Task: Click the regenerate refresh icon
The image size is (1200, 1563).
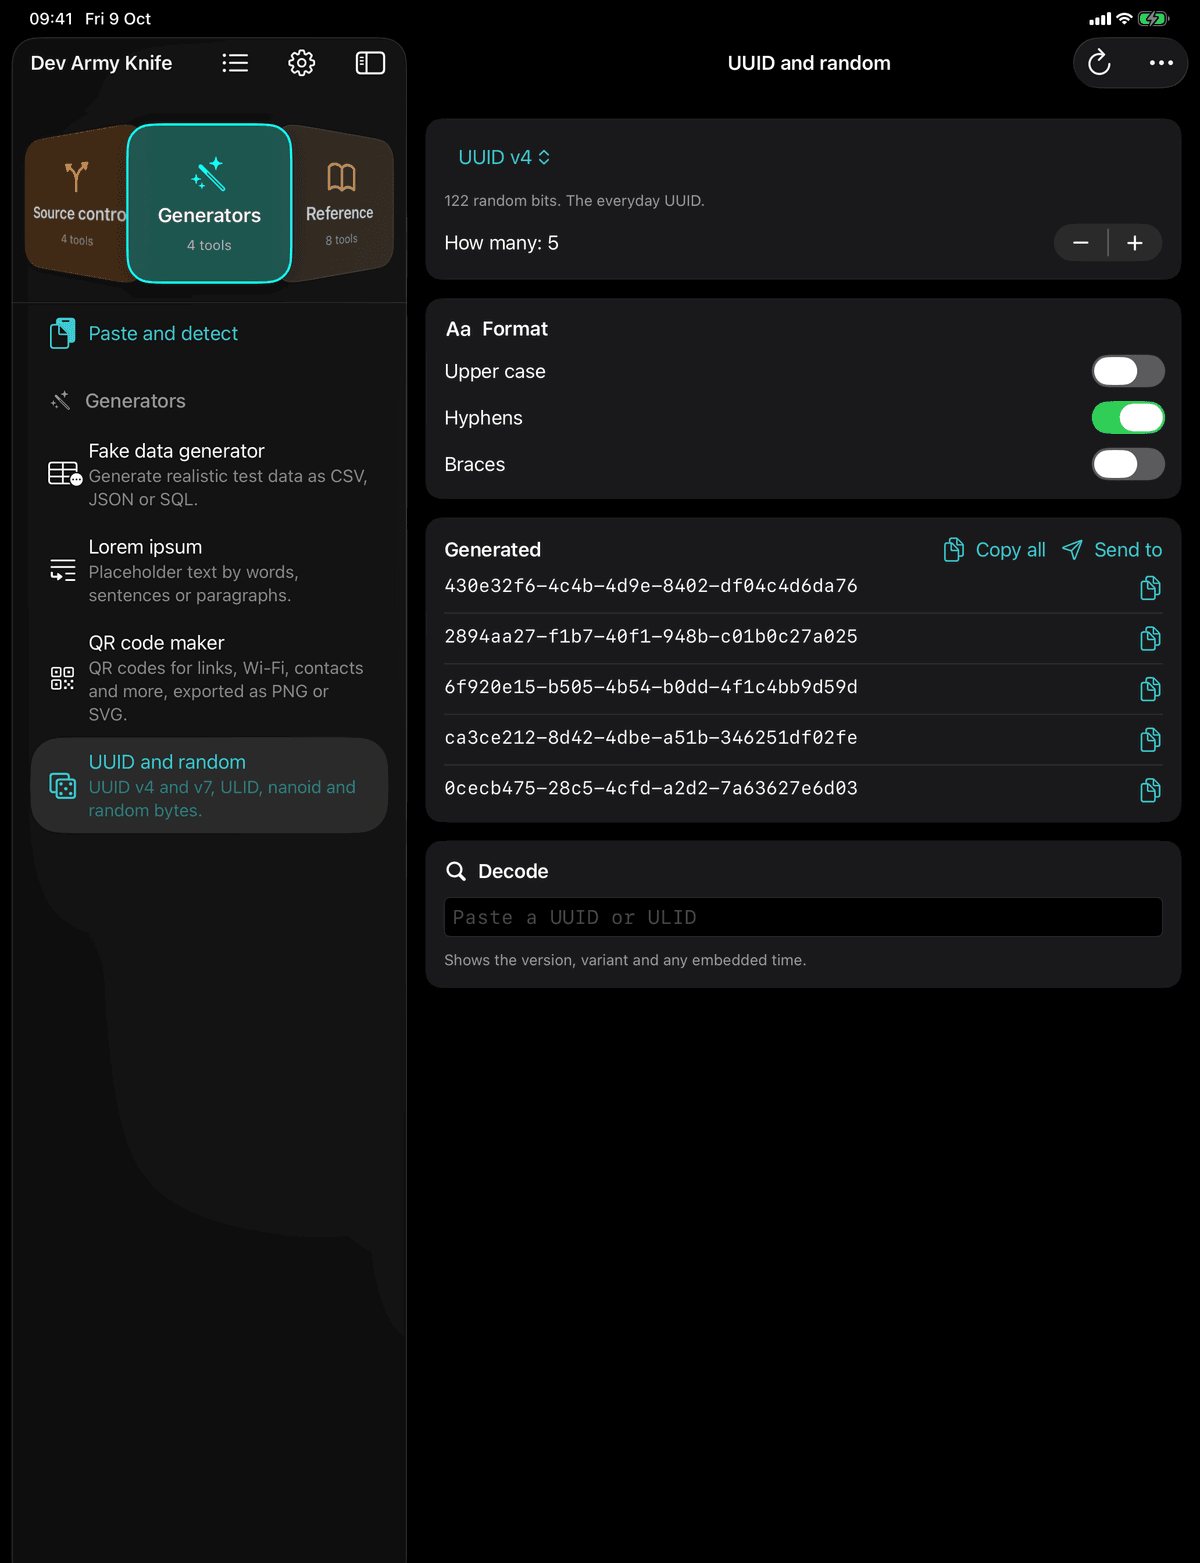Action: [x=1099, y=63]
